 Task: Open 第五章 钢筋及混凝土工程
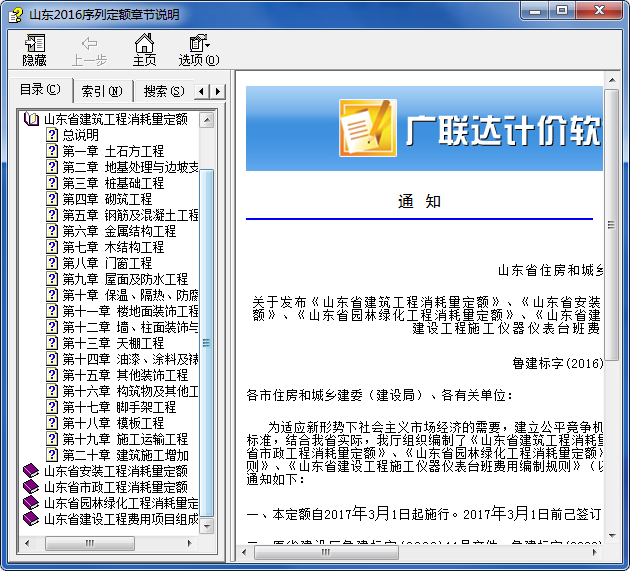pos(130,215)
